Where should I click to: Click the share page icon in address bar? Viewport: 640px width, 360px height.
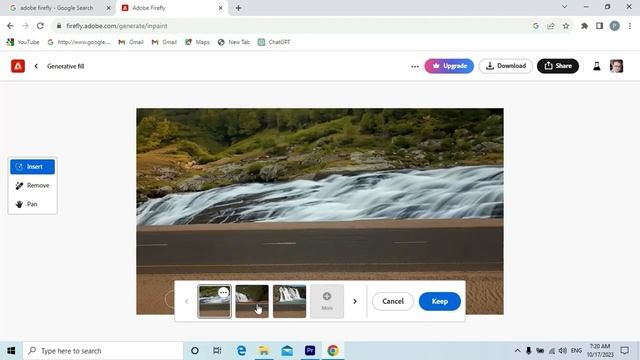[x=551, y=26]
